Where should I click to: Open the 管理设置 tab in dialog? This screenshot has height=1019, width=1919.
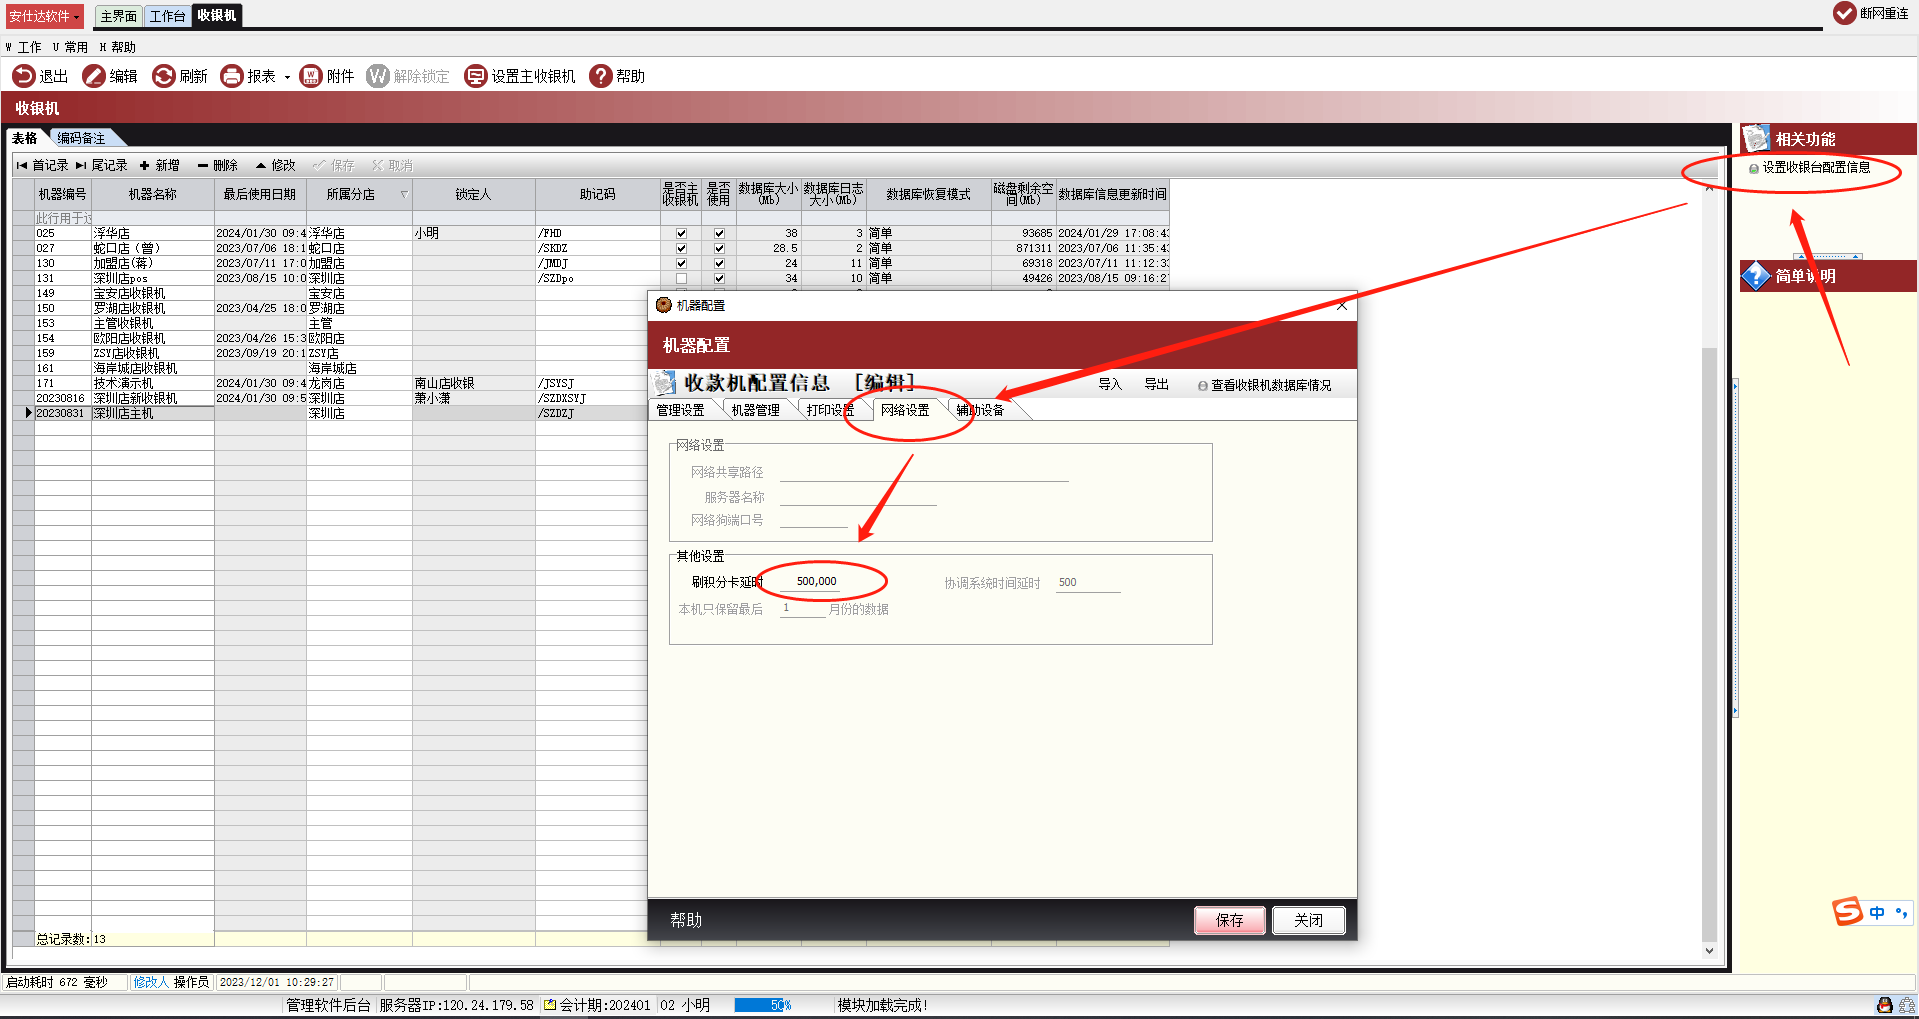(x=680, y=410)
